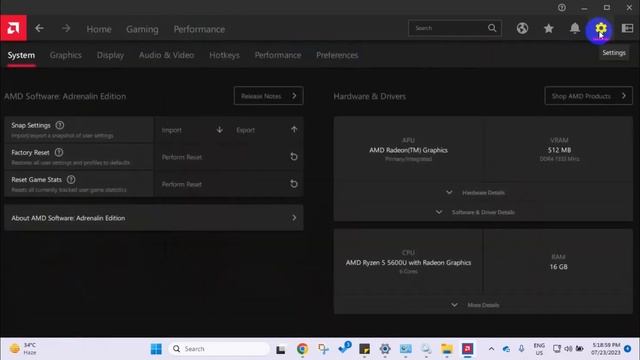Open Release Notes button
This screenshot has height=360, width=640.
tap(269, 96)
